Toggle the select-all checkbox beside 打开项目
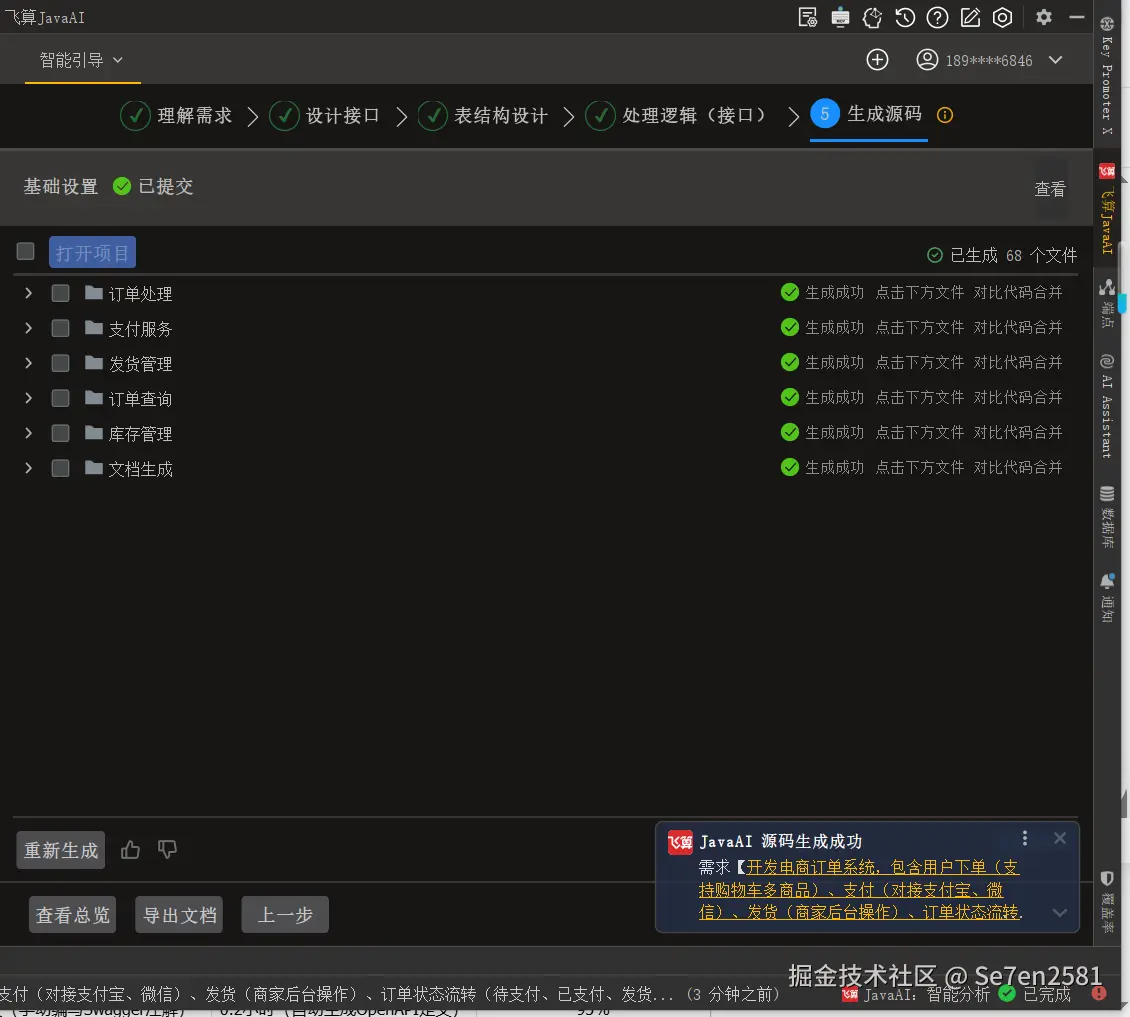Viewport: 1130px width, 1017px height. click(25, 251)
